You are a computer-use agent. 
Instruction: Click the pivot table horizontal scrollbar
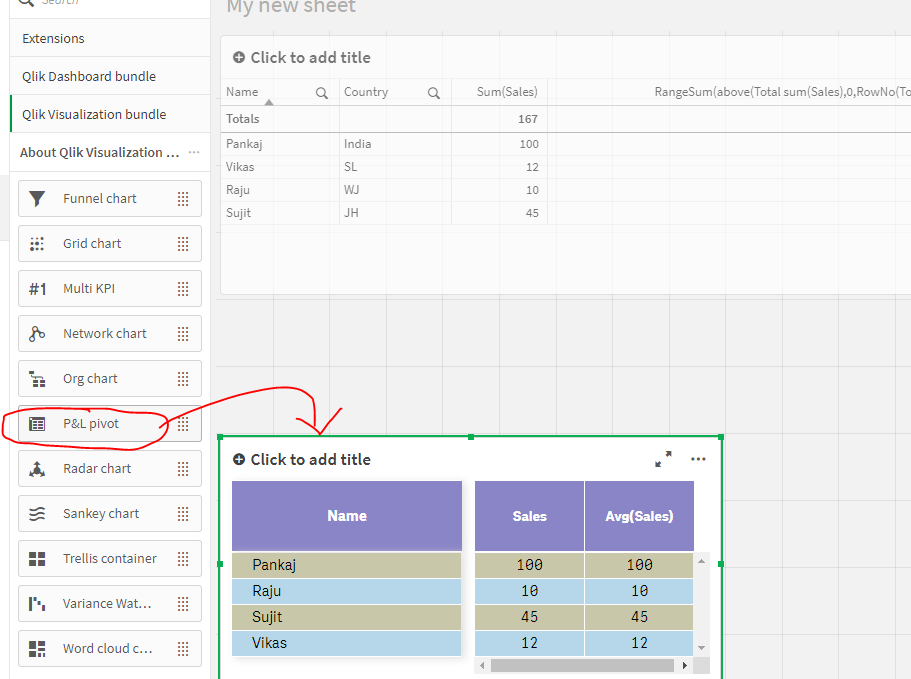pos(582,665)
